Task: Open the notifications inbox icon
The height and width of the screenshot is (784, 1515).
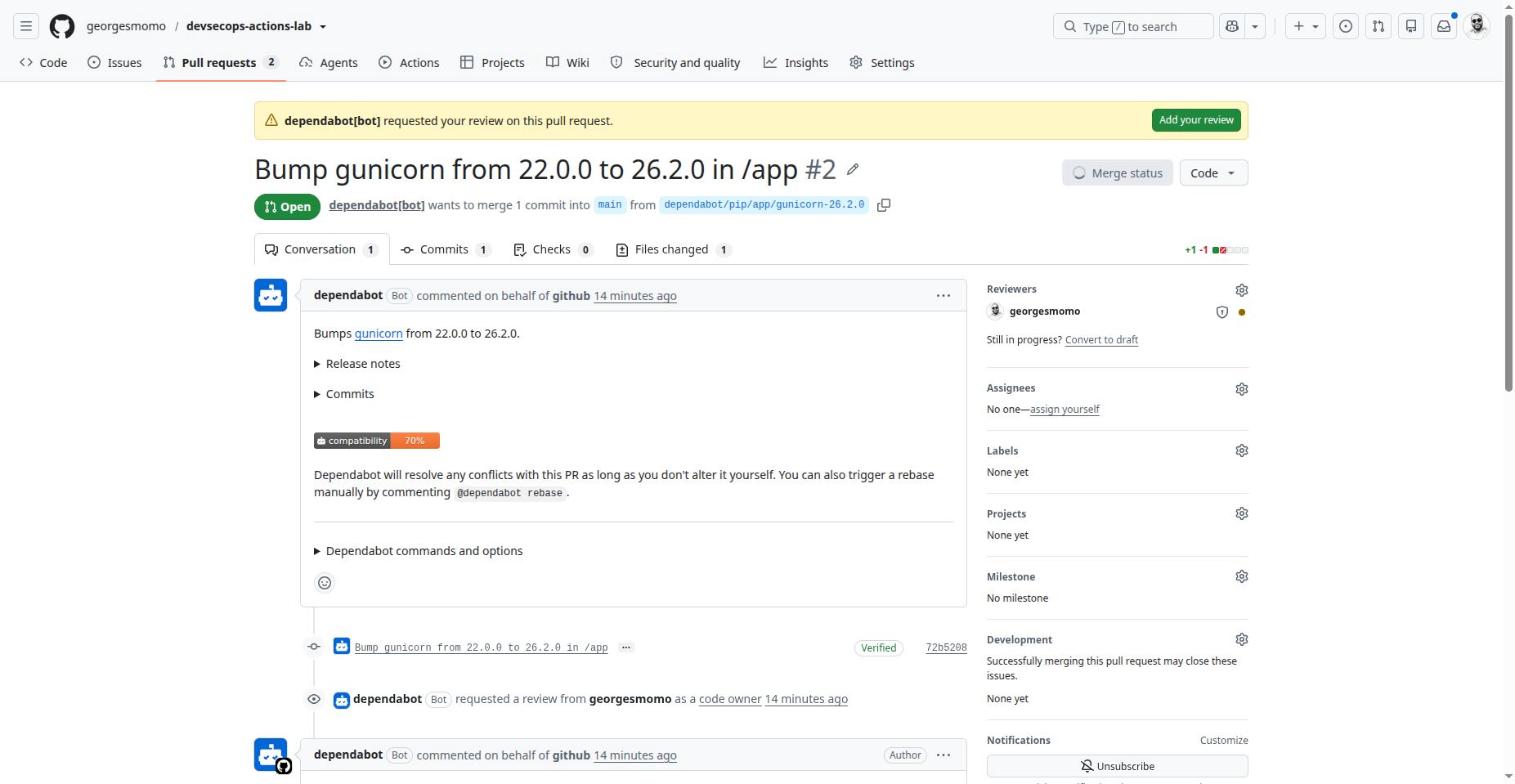Action: coord(1444,26)
